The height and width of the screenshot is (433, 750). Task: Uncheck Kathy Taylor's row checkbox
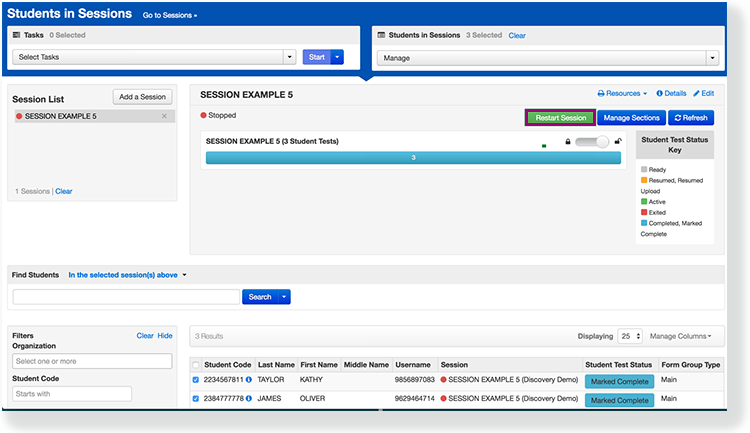tap(196, 380)
